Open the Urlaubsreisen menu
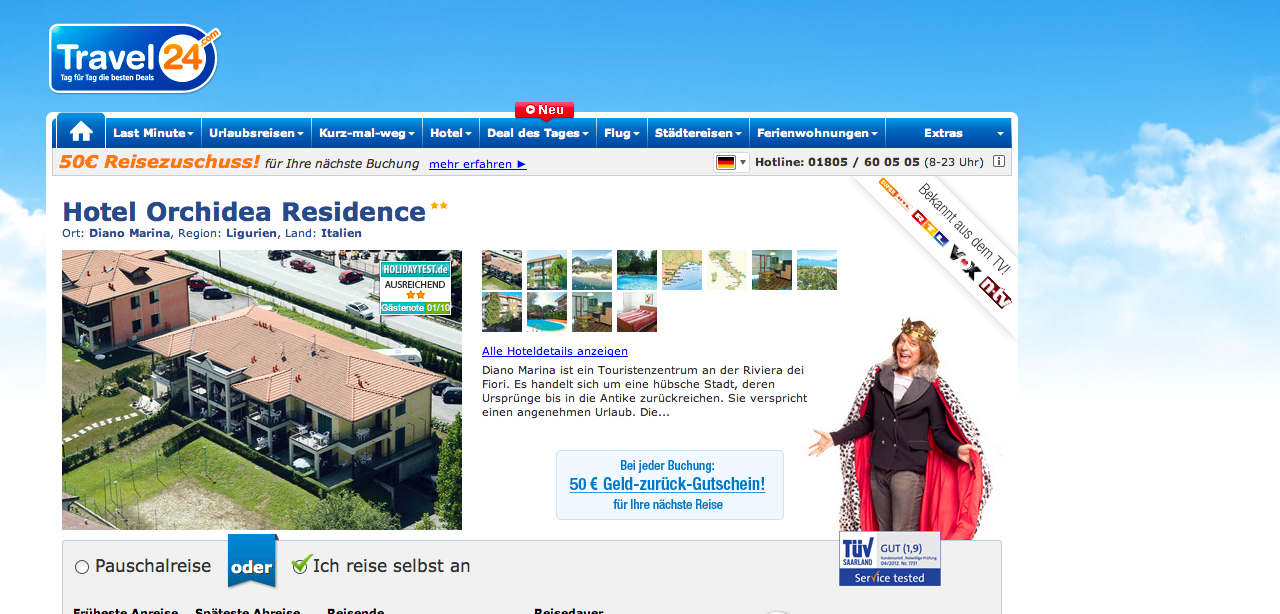Viewport: 1280px width, 614px height. [x=257, y=133]
